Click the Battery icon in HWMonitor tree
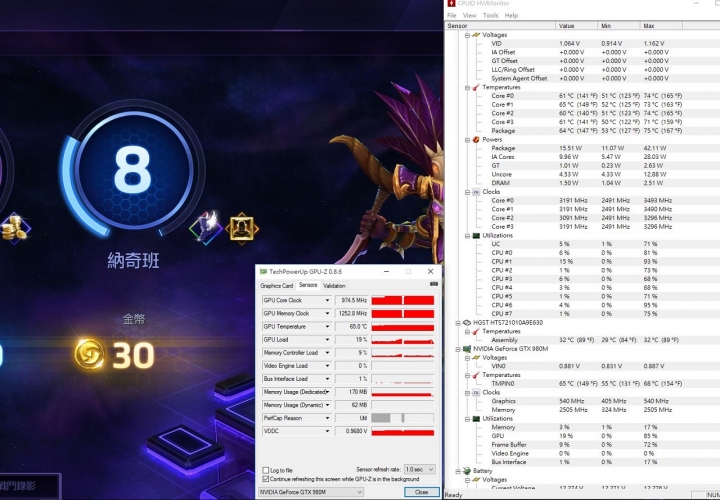 [467, 471]
